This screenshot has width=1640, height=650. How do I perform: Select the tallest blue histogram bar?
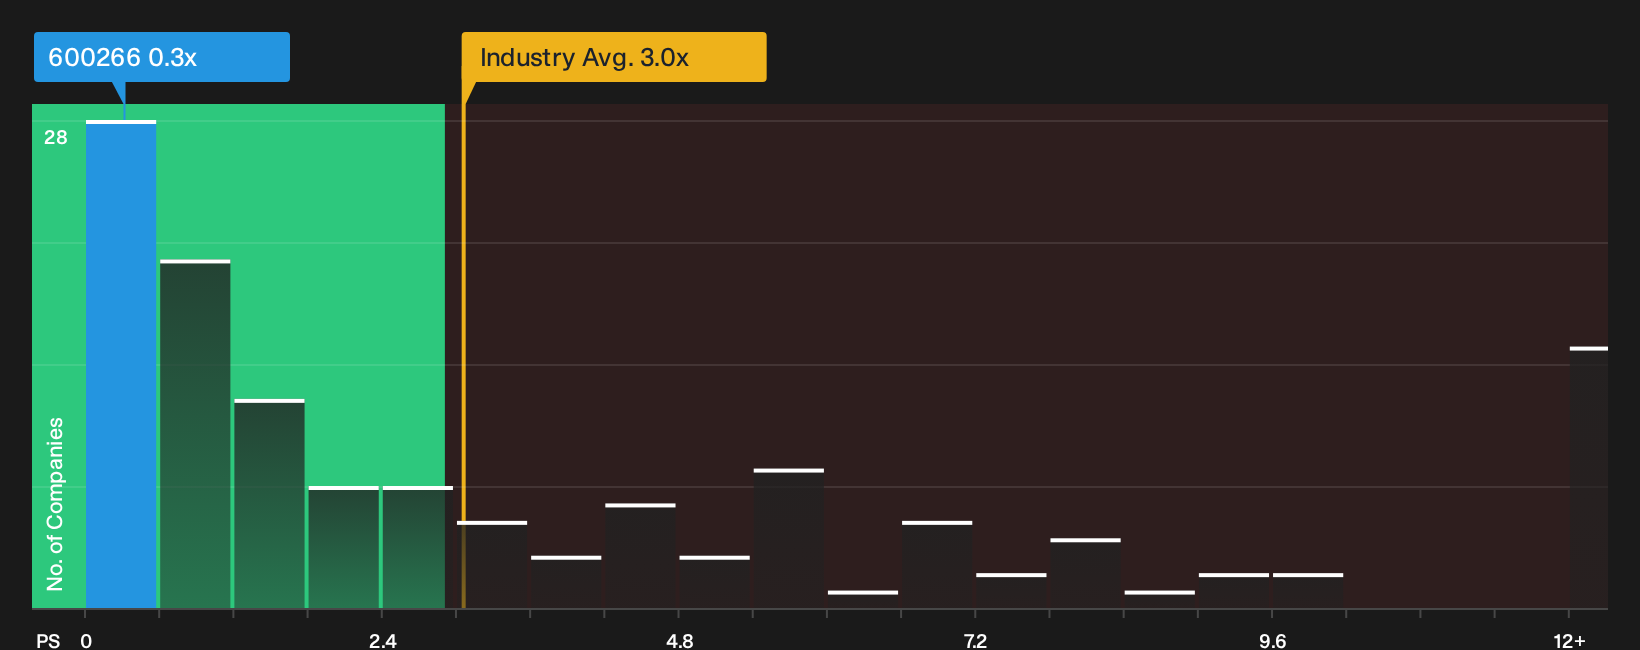click(121, 364)
